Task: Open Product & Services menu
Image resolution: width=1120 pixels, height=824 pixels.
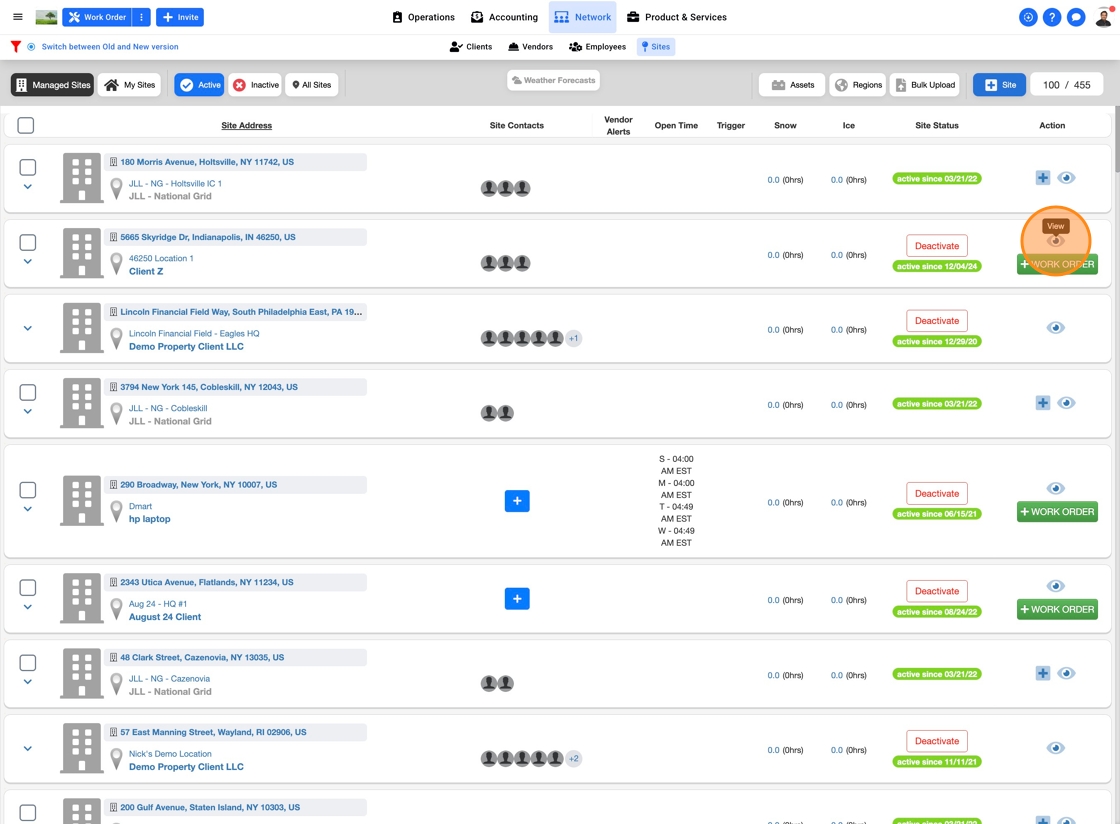Action: coord(676,17)
